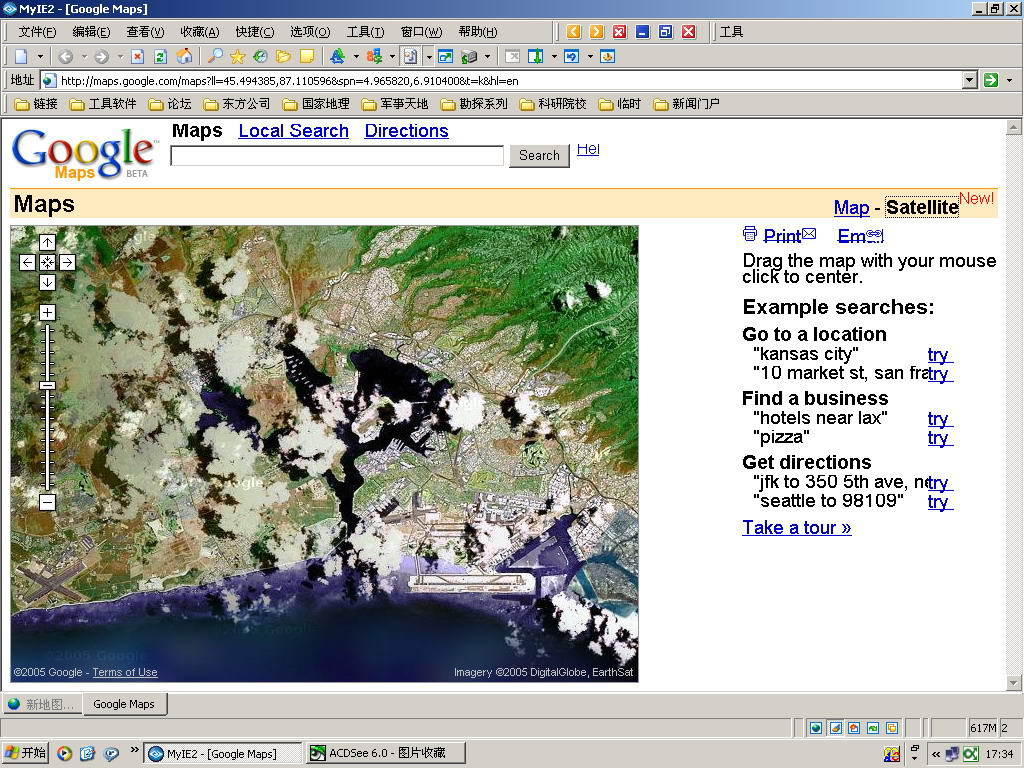Image resolution: width=1024 pixels, height=768 pixels.
Task: Switch to Satellite view
Action: click(921, 207)
